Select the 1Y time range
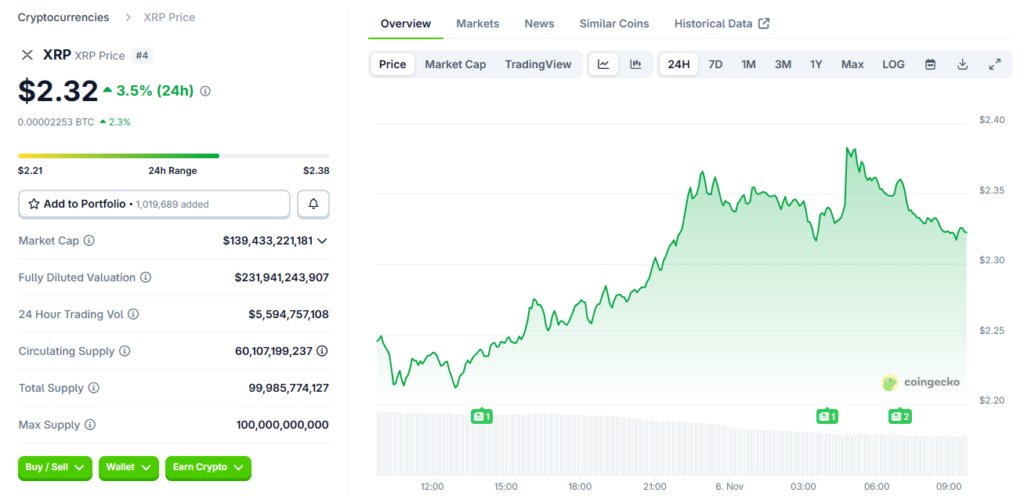The height and width of the screenshot is (496, 1024). pyautogui.click(x=816, y=64)
